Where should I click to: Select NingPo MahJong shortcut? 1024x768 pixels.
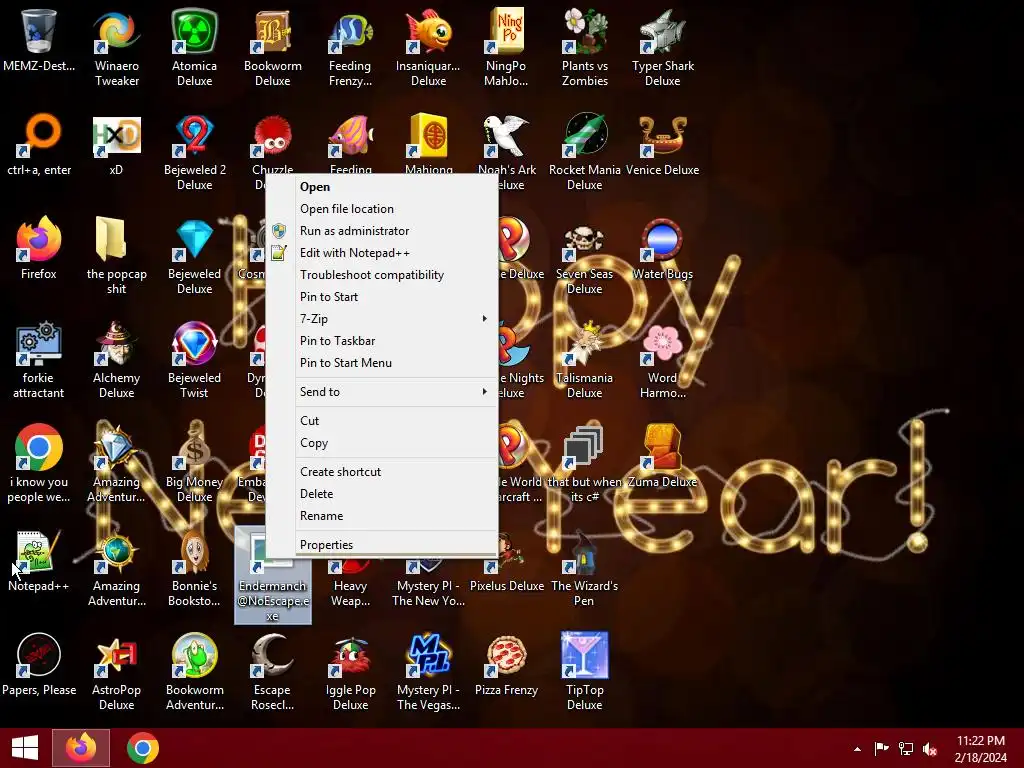click(506, 31)
